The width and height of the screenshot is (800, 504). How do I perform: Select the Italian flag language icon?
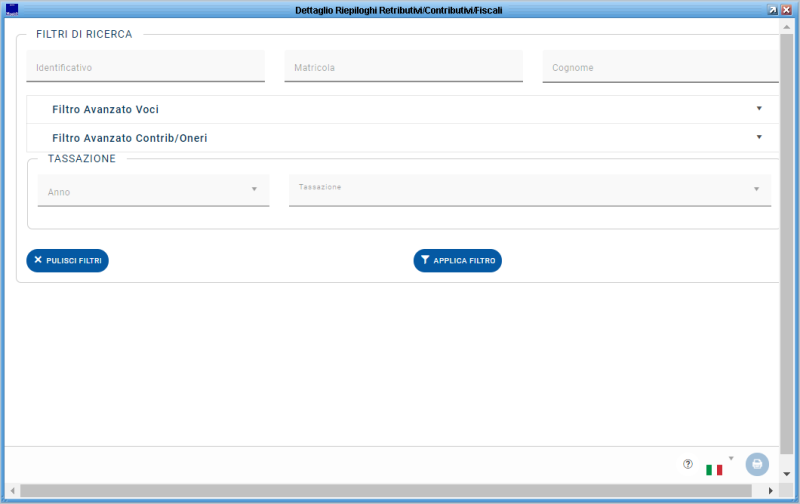tap(714, 470)
